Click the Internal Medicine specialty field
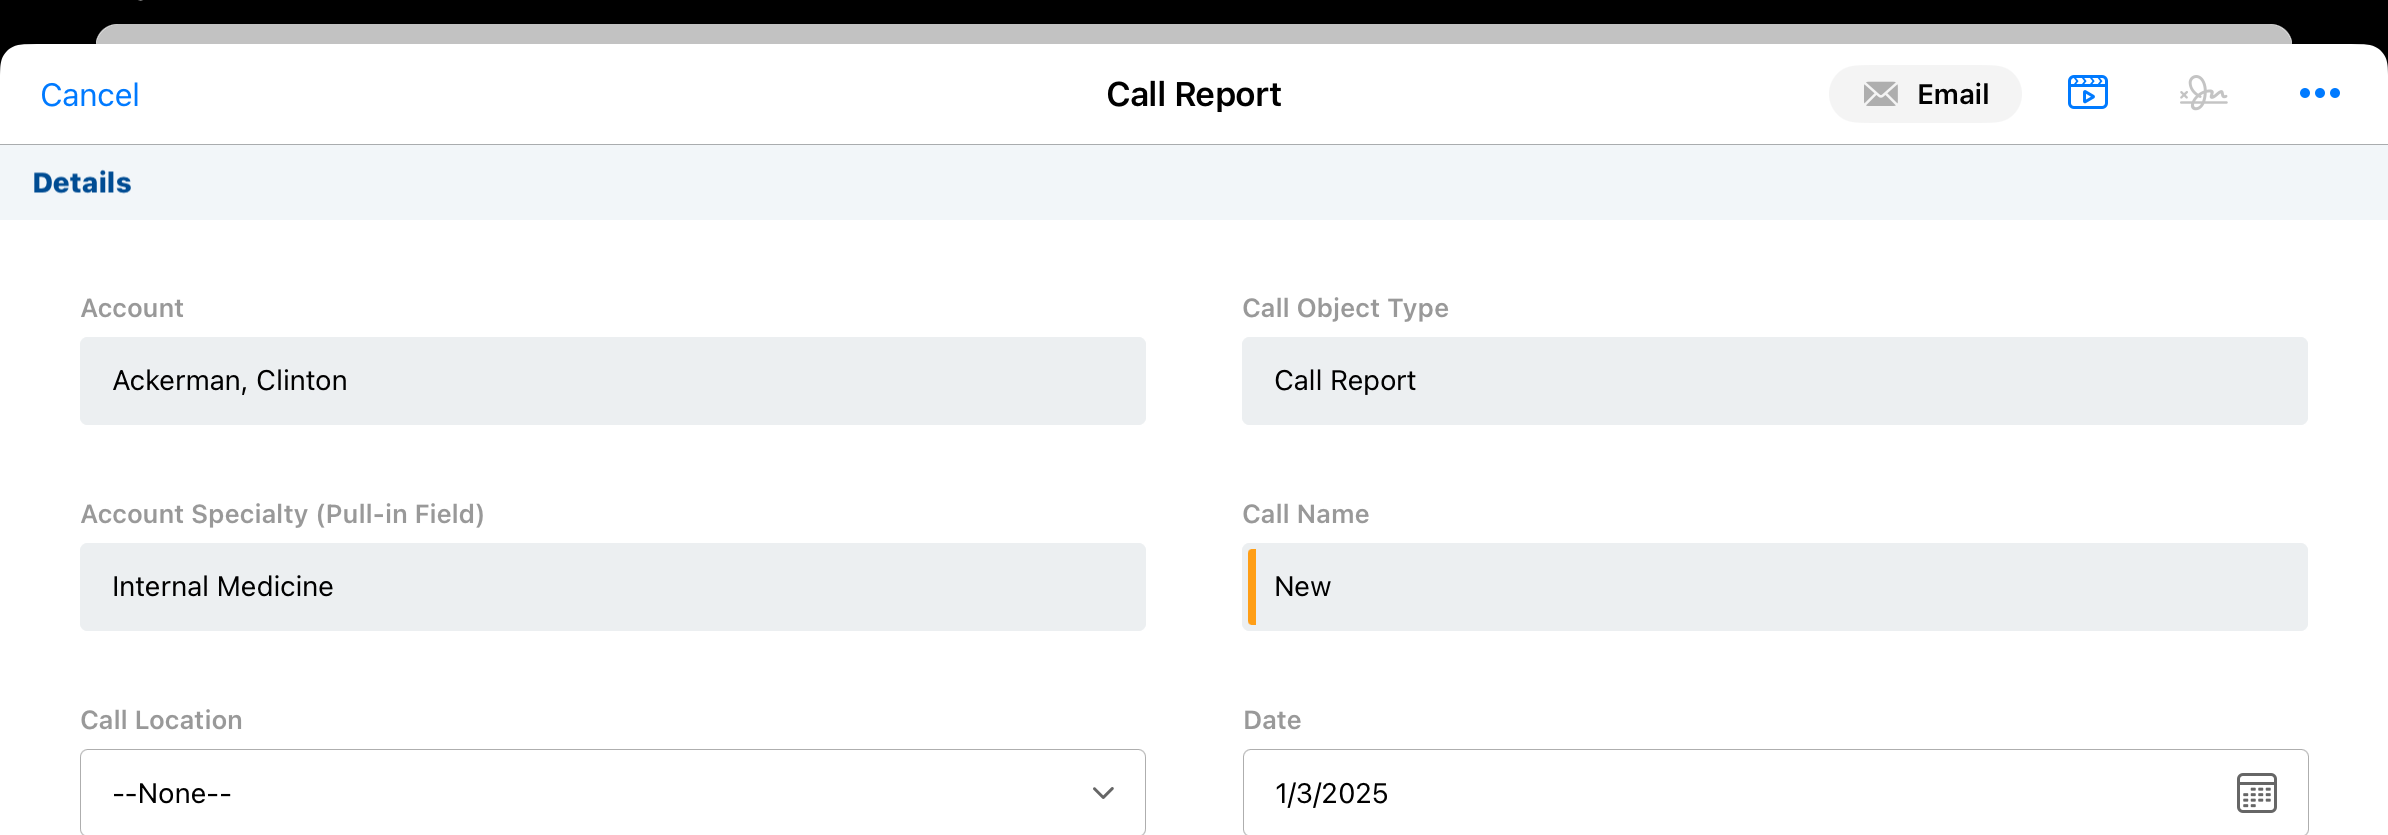This screenshot has width=2388, height=835. [x=612, y=587]
